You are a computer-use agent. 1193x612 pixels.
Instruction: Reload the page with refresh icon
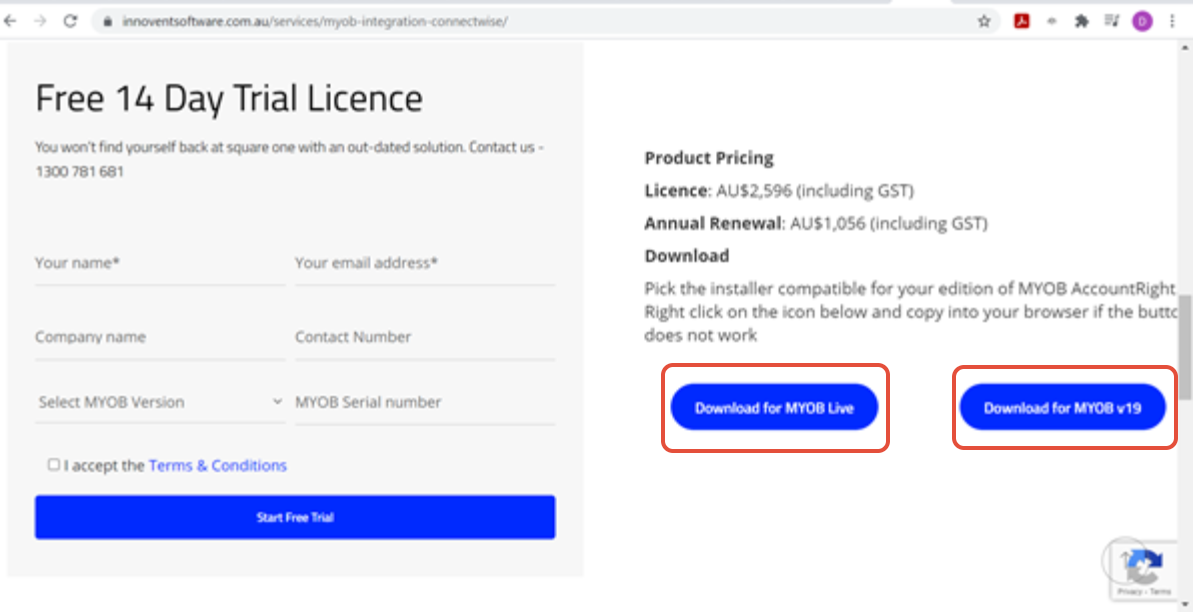(70, 21)
